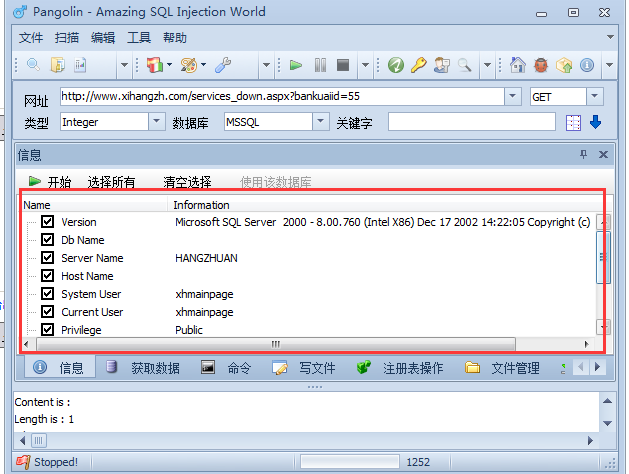Expand the URL address dropdown
The width and height of the screenshot is (629, 474).
point(513,96)
